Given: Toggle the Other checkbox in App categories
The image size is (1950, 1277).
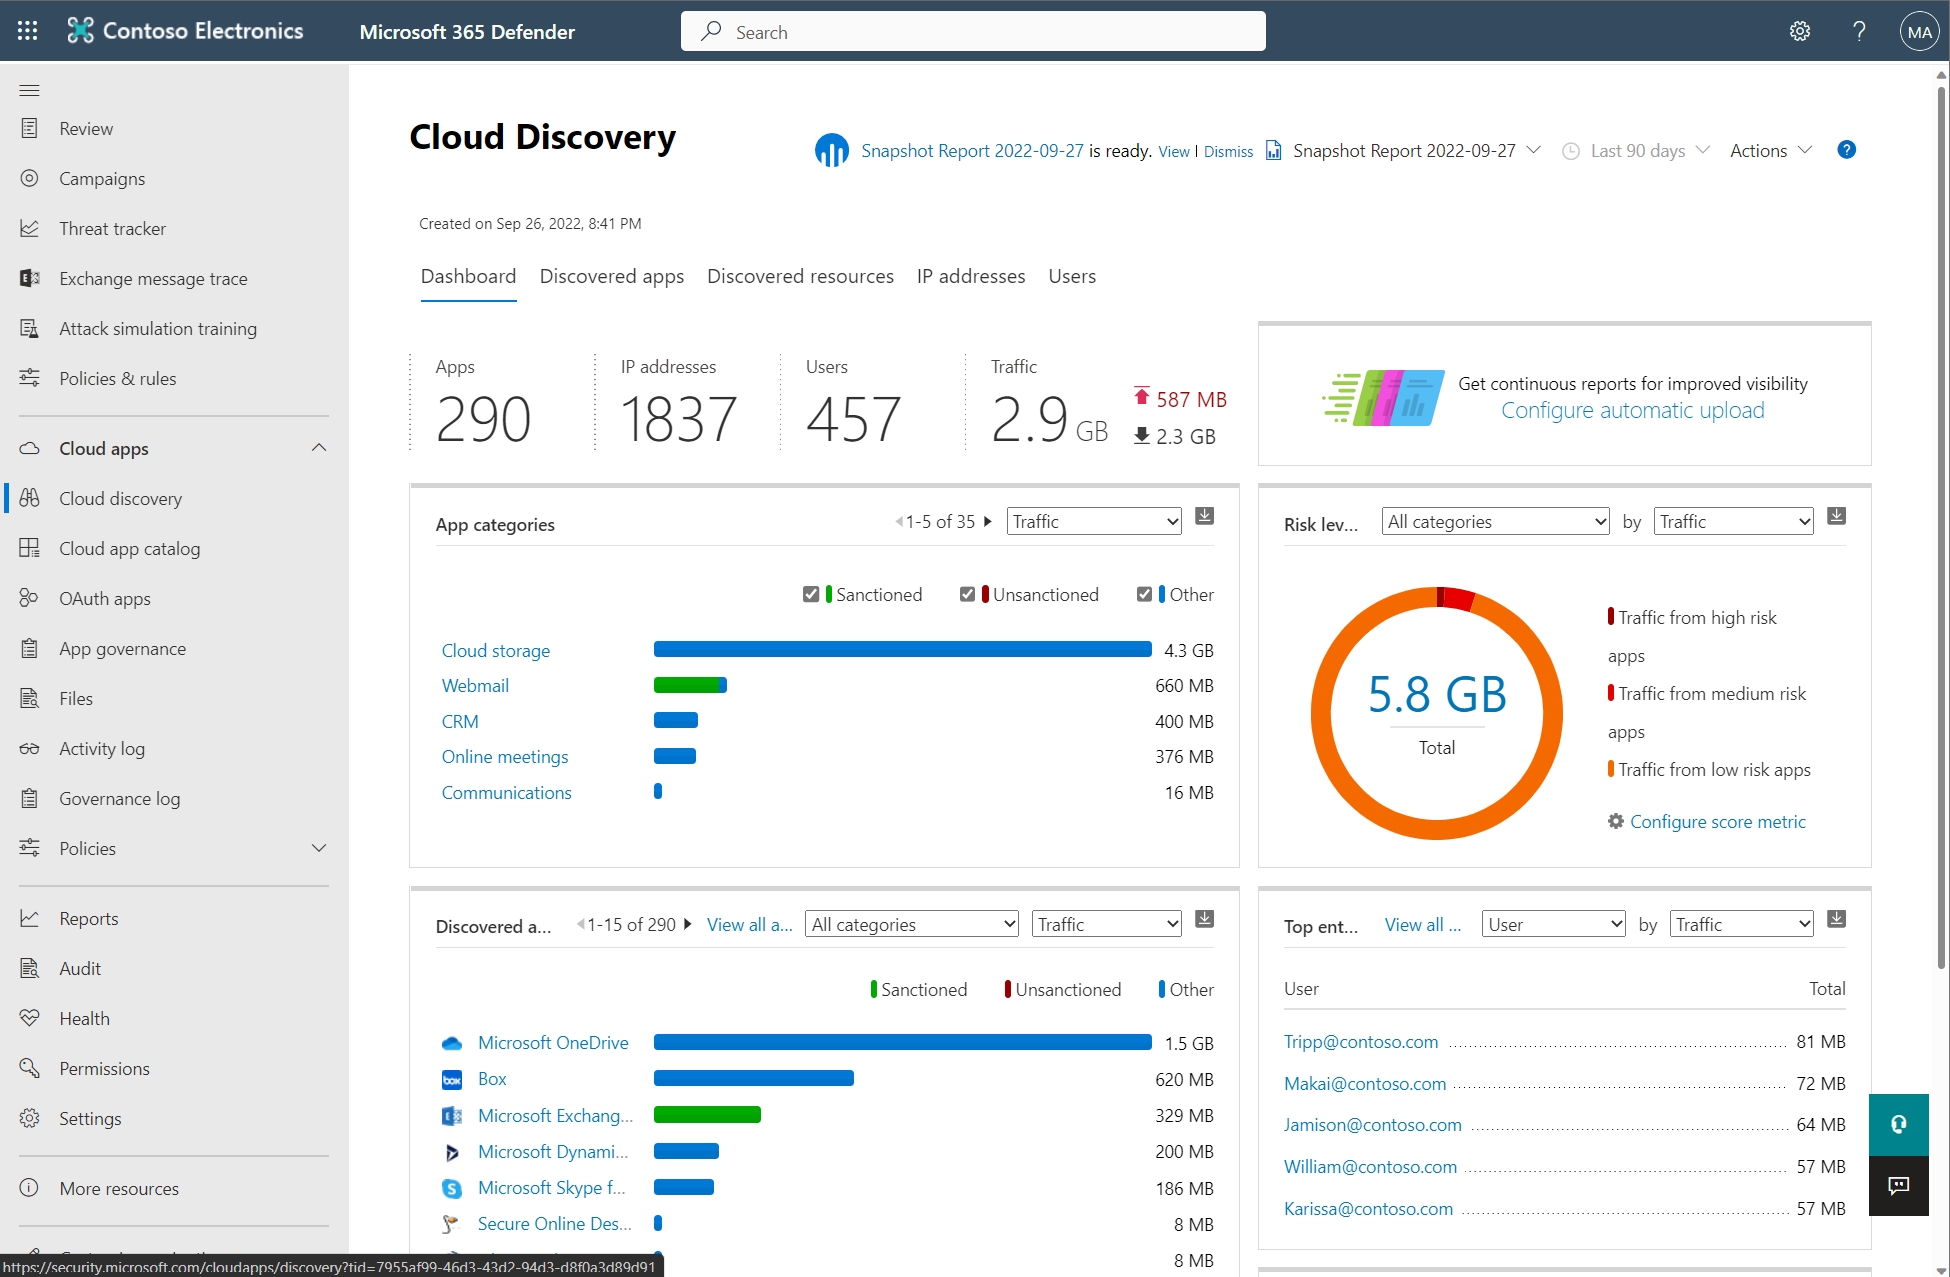Looking at the screenshot, I should [1144, 594].
